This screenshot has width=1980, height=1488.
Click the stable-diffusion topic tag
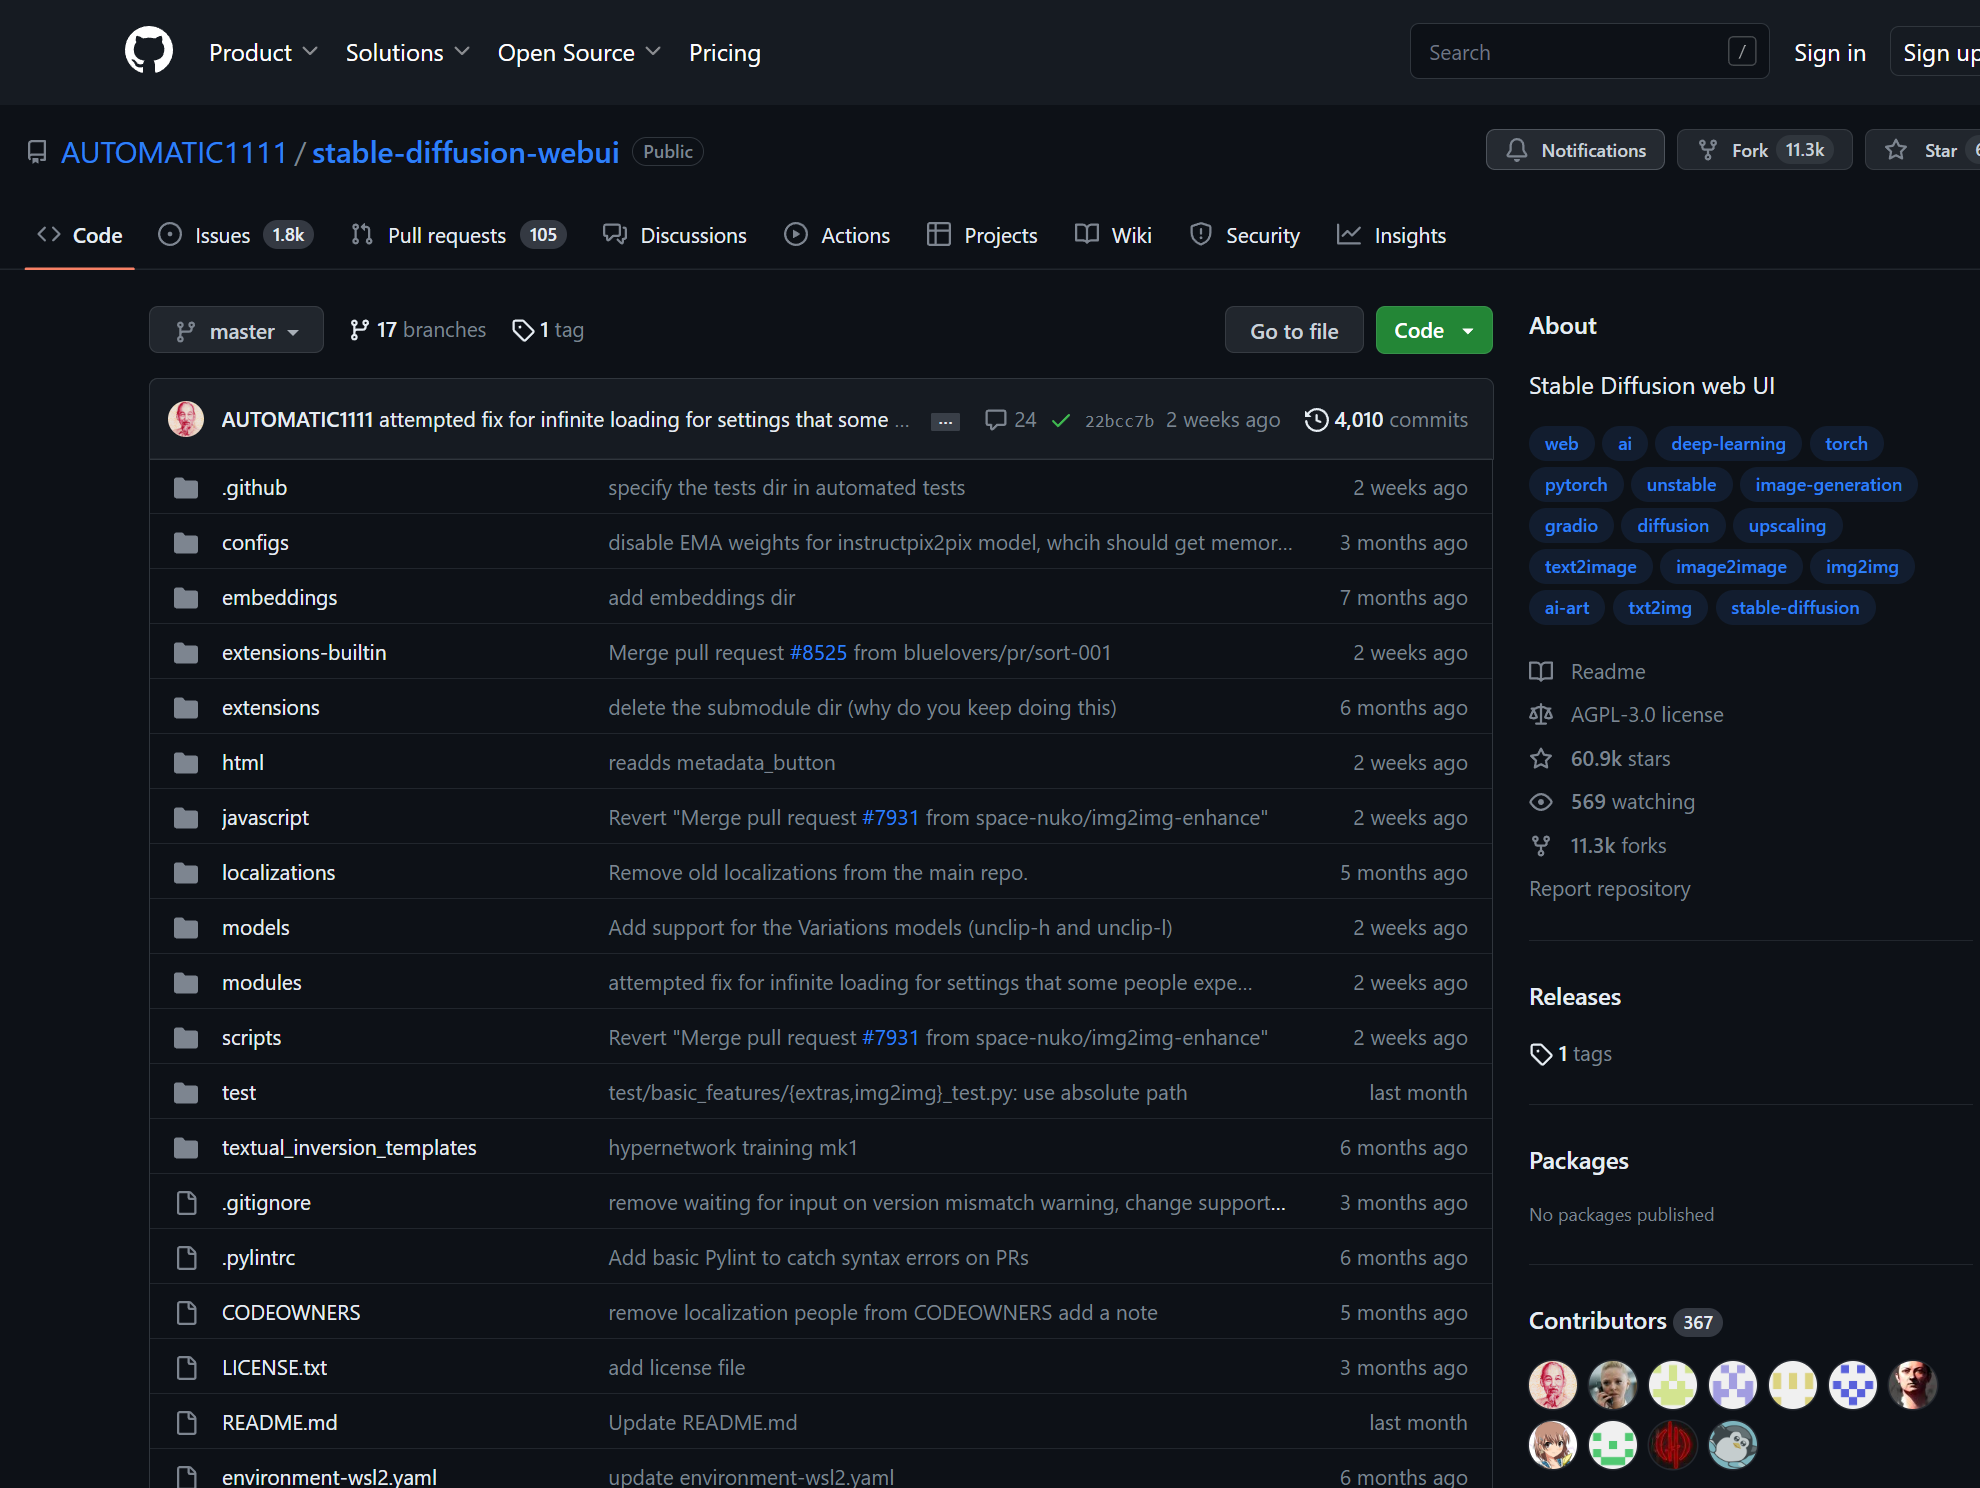coord(1794,607)
